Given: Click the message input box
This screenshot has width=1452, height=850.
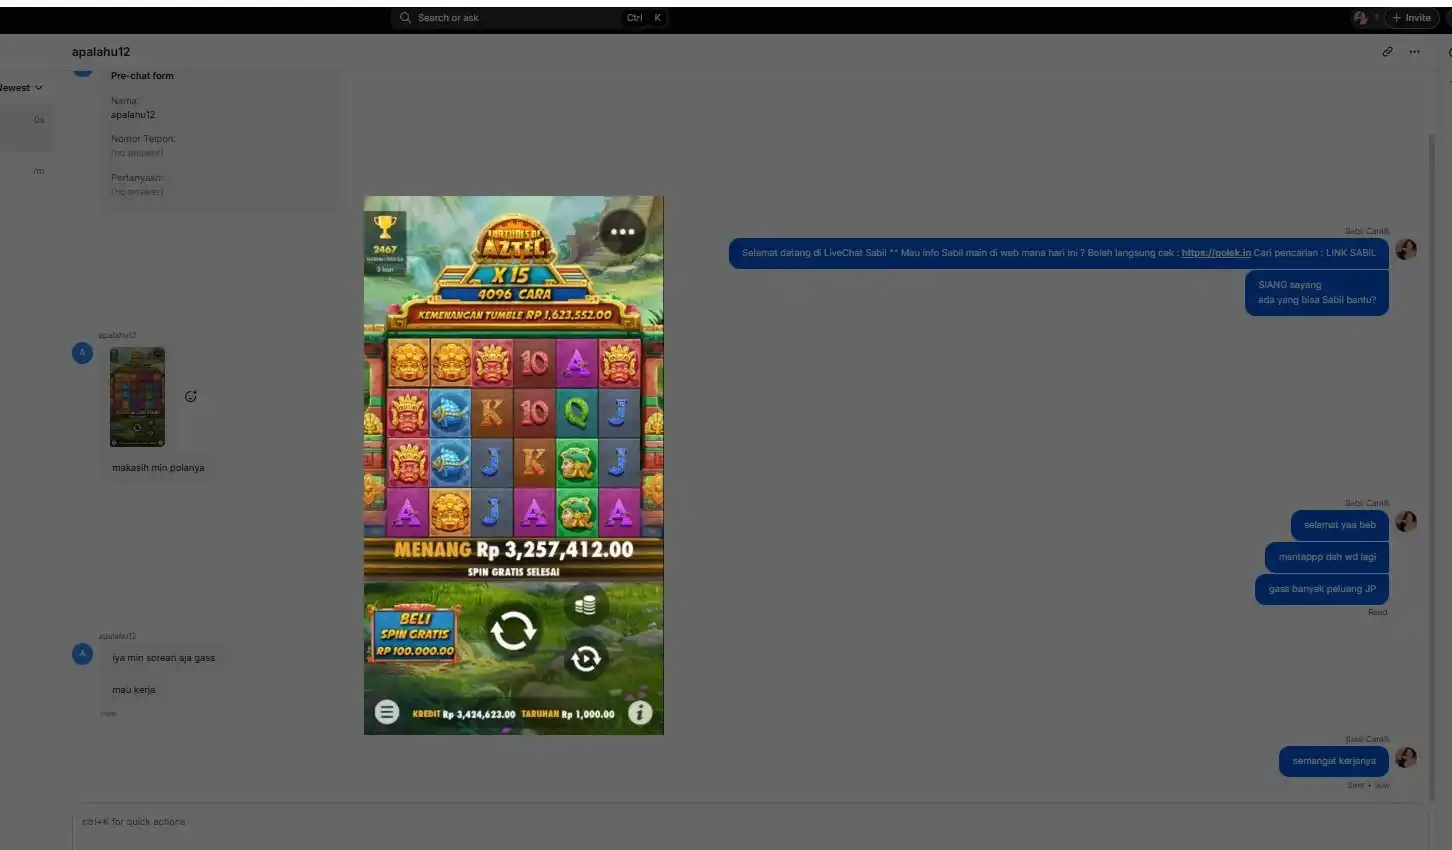Looking at the screenshot, I should [x=750, y=826].
